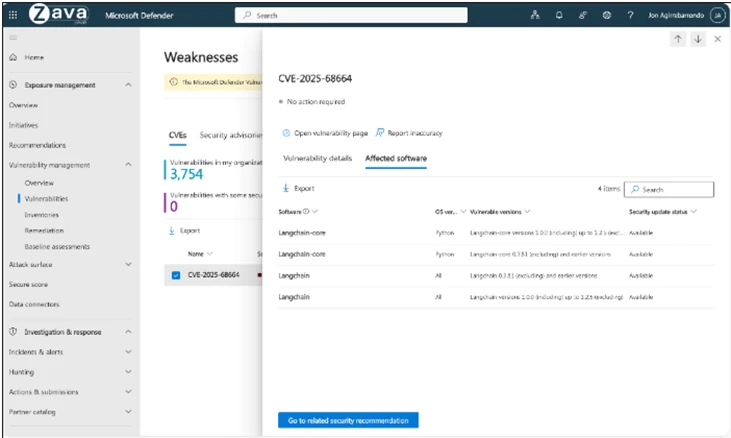Uncheck the CVE-2025-68664 row checkbox
The height and width of the screenshot is (438, 731).
177,275
